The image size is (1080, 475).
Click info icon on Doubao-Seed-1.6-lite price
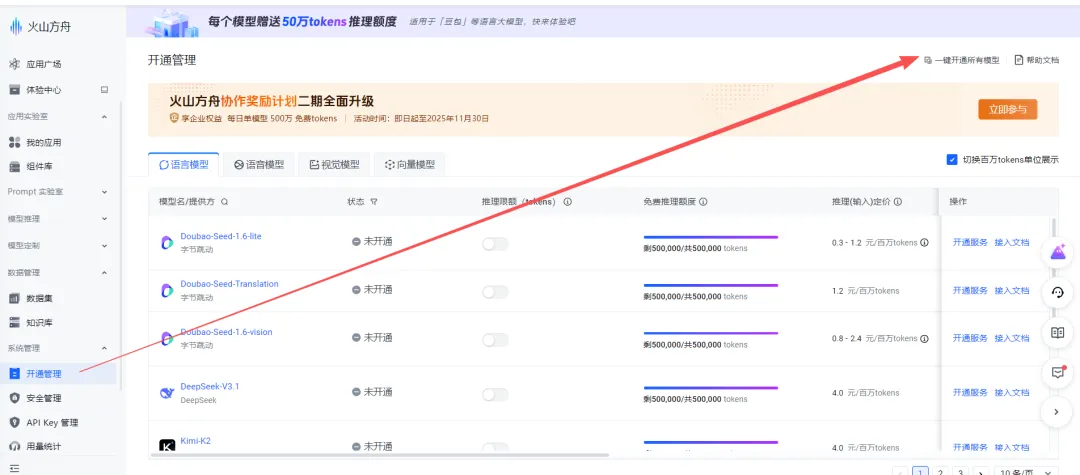click(x=924, y=242)
